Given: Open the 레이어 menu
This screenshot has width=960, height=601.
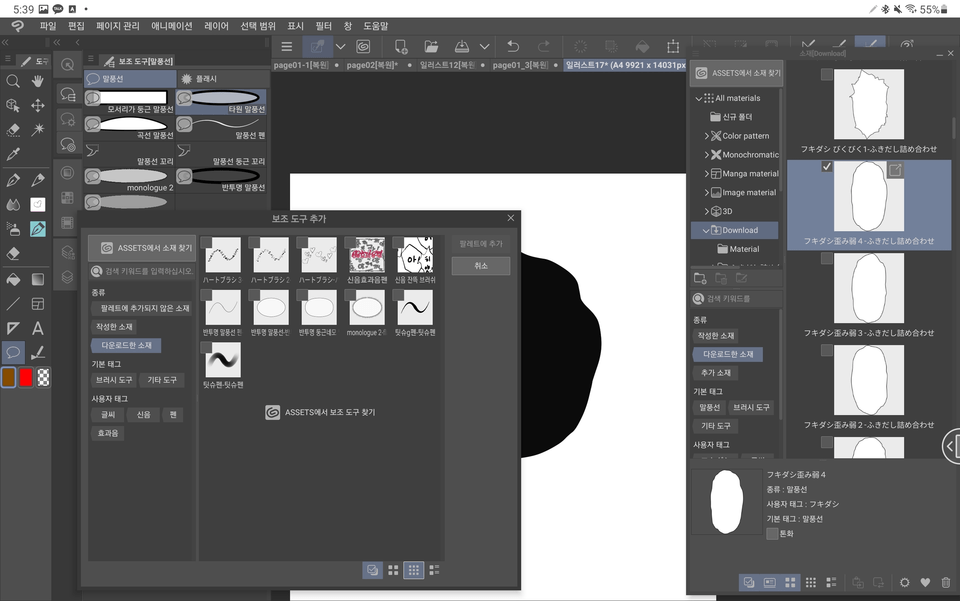Looking at the screenshot, I should 216,26.
